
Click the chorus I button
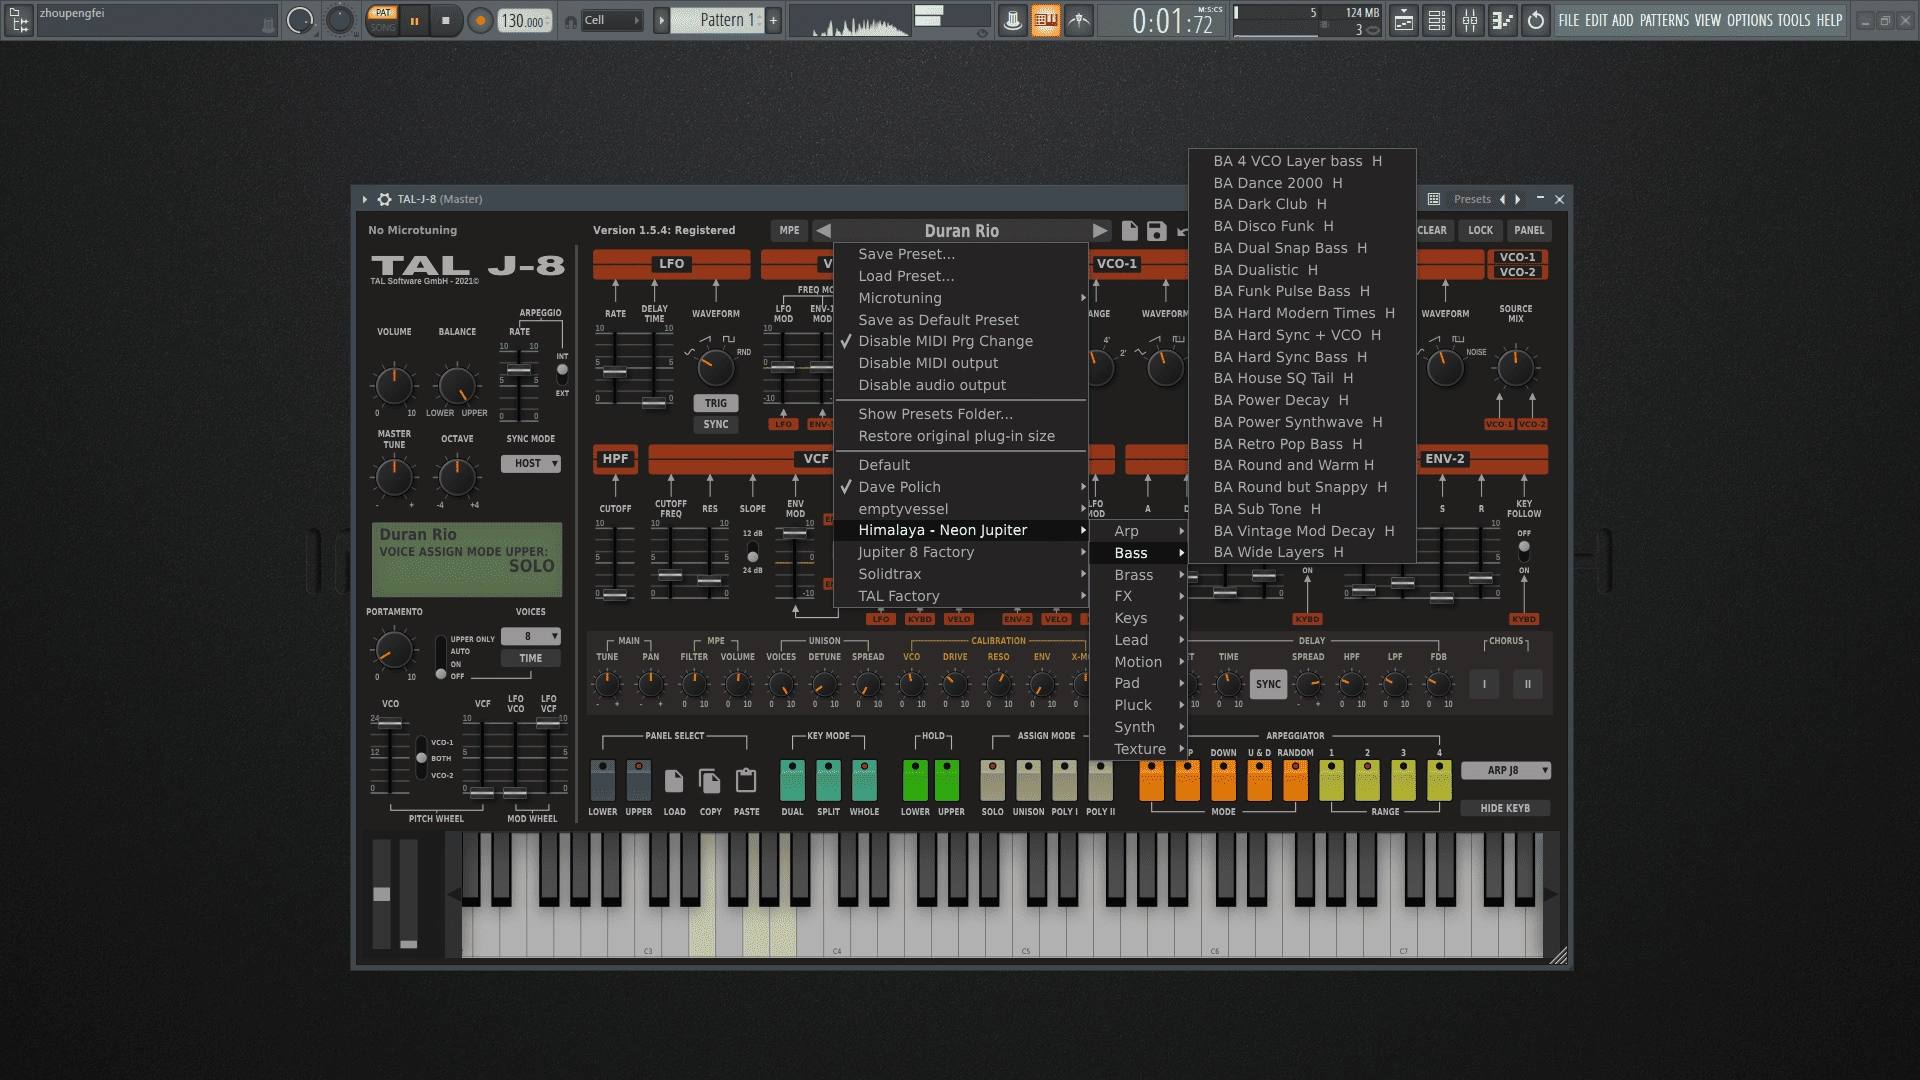pos(1484,684)
